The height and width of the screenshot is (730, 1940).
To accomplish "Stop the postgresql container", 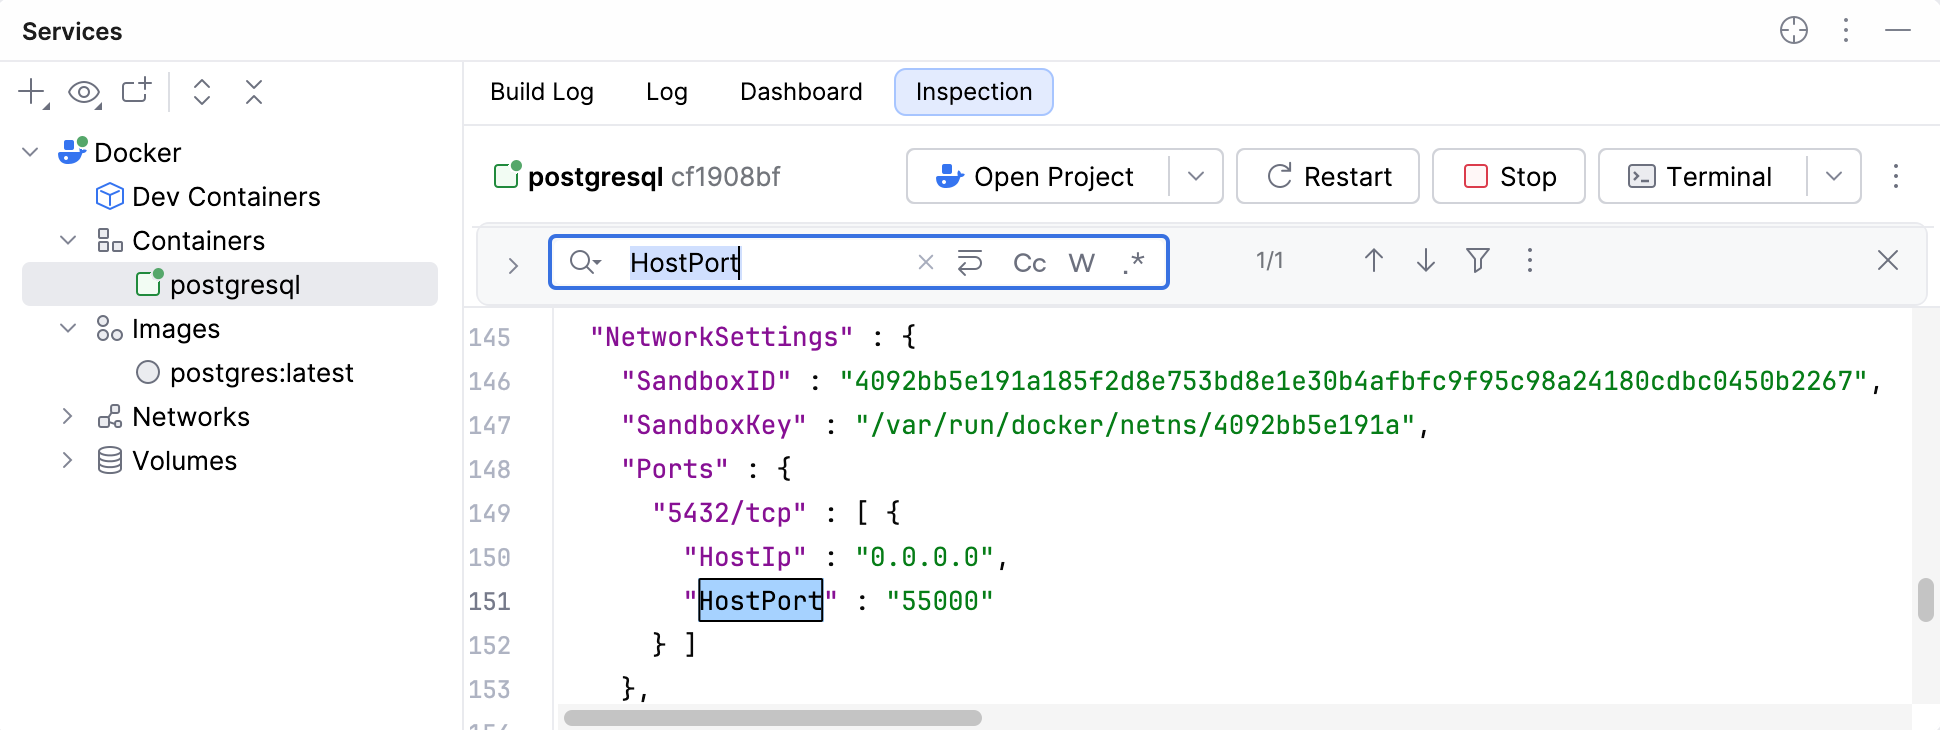I will click(1509, 177).
